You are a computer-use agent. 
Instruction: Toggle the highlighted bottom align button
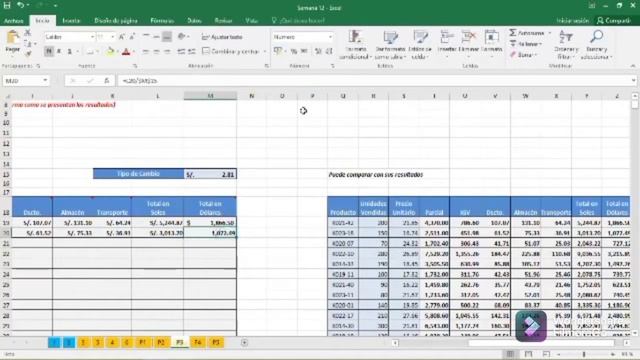click(167, 37)
